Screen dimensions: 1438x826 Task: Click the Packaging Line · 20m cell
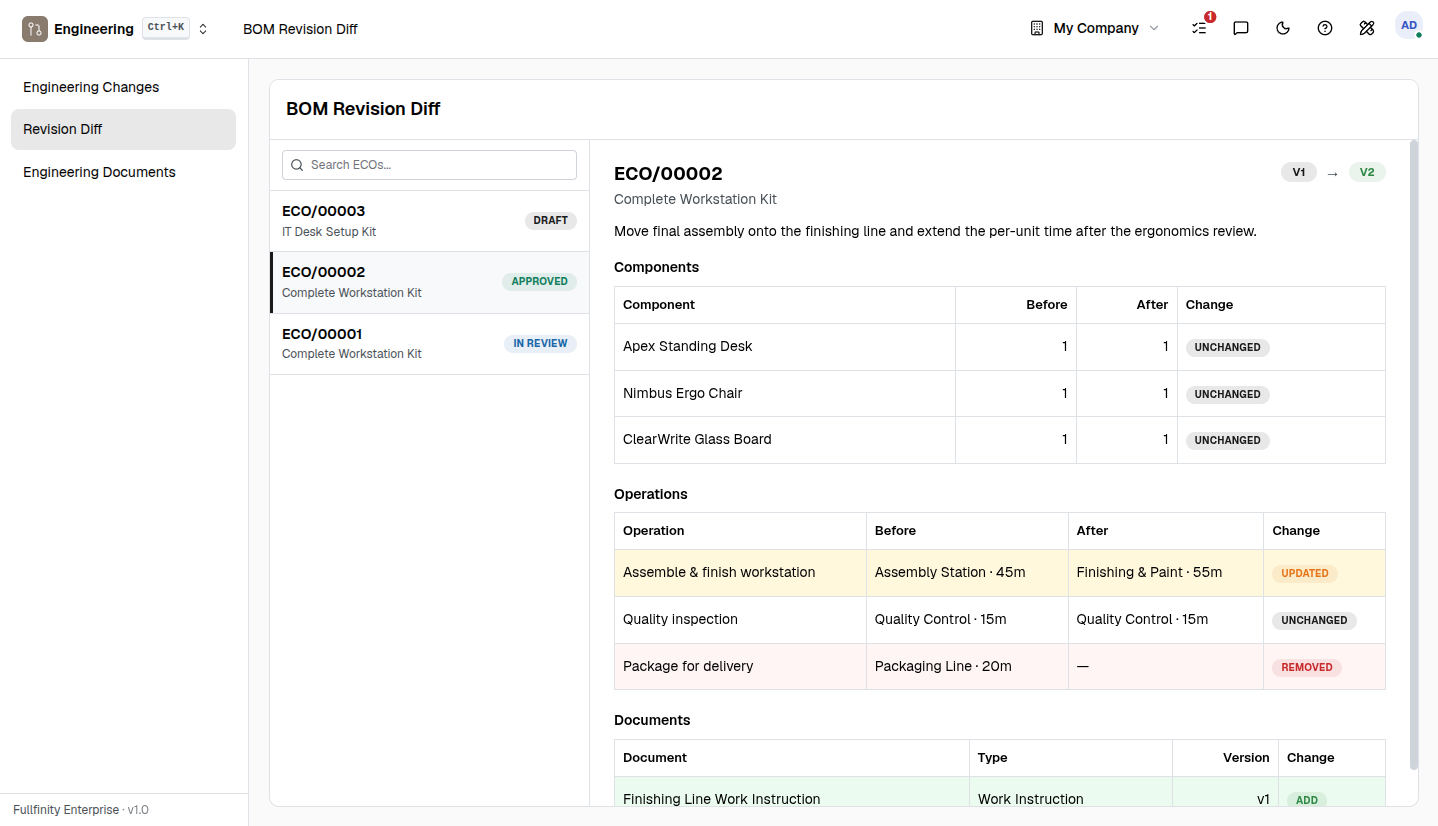pos(967,666)
